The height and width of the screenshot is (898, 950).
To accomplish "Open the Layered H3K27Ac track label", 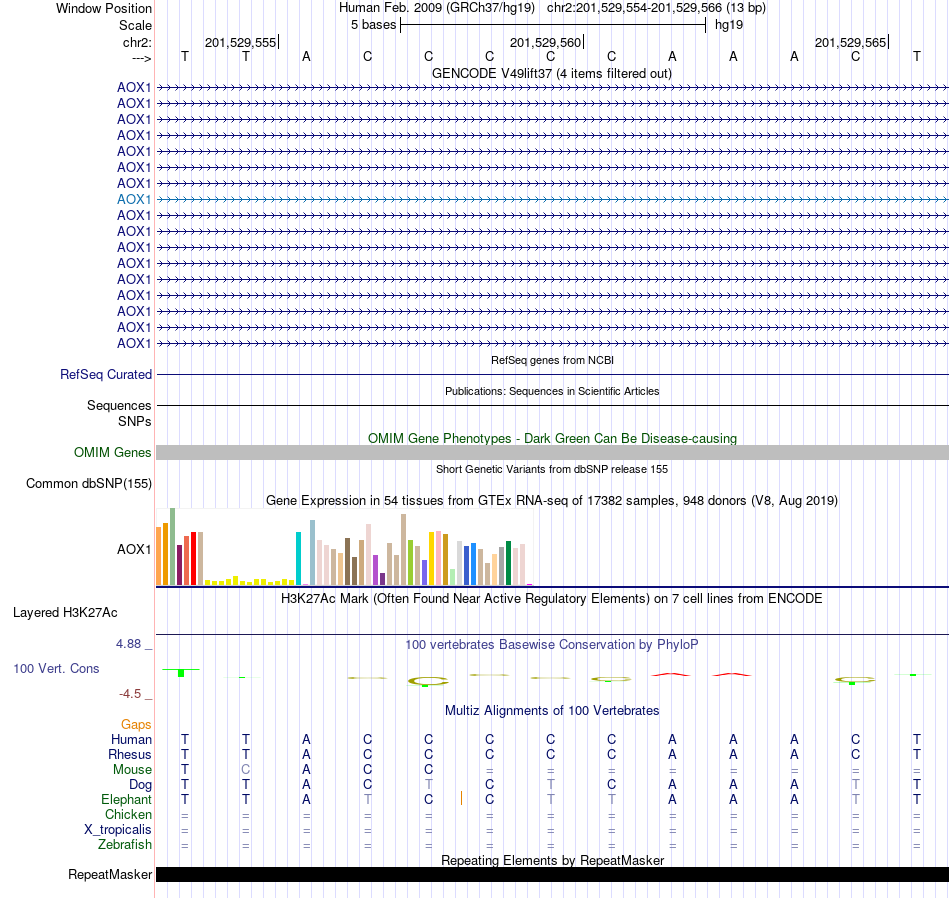I will 65,613.
